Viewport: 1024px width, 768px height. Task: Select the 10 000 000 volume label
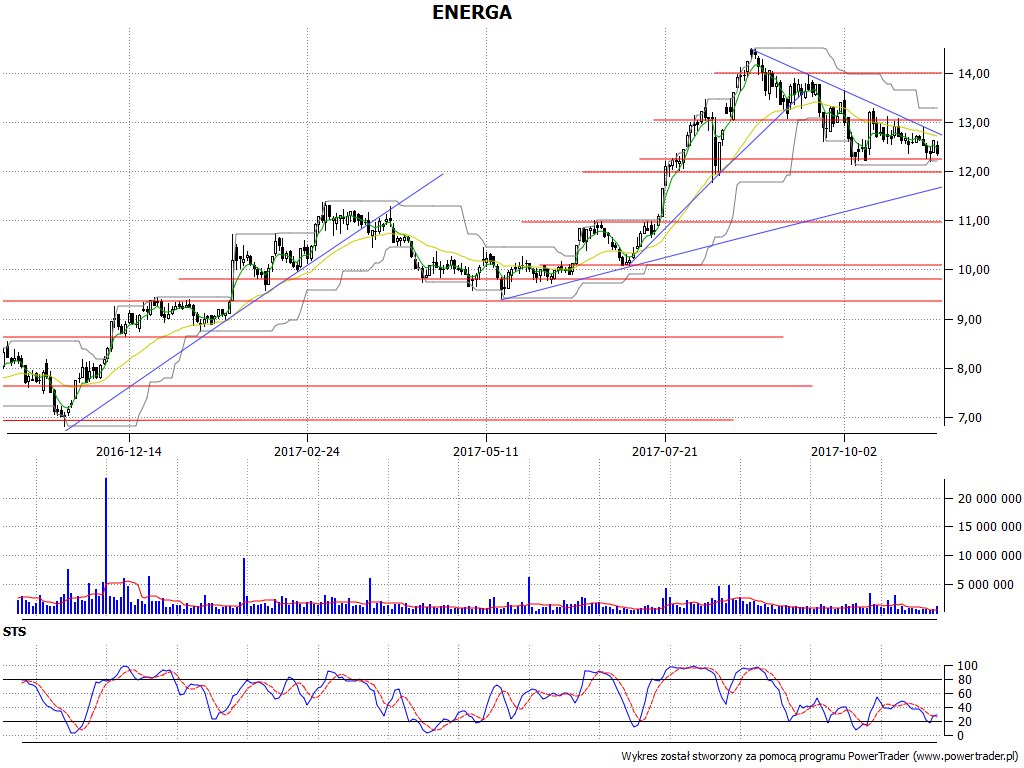pyautogui.click(x=989, y=556)
